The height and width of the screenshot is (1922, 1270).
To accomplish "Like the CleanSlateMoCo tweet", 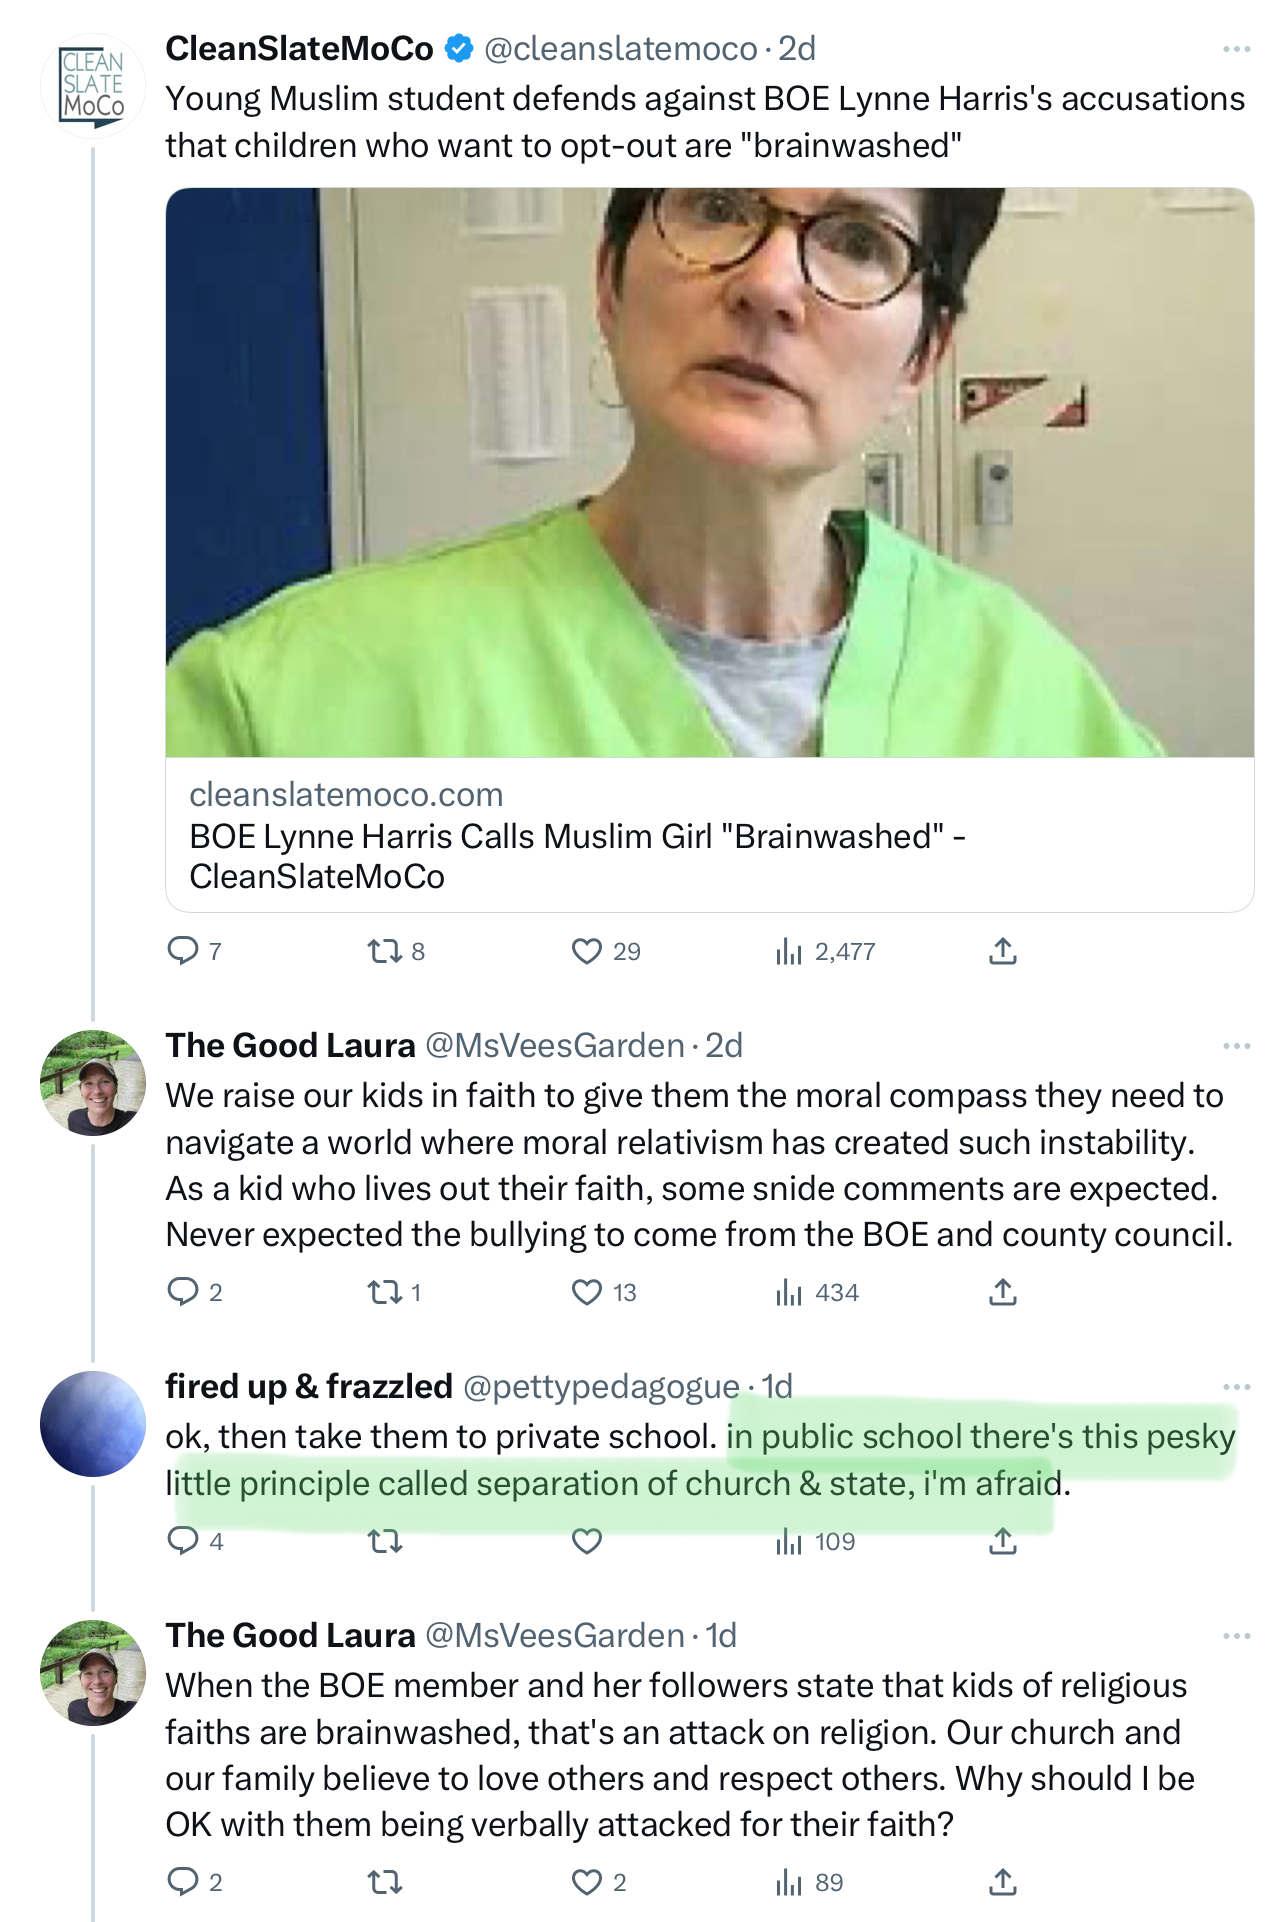I will (x=587, y=950).
